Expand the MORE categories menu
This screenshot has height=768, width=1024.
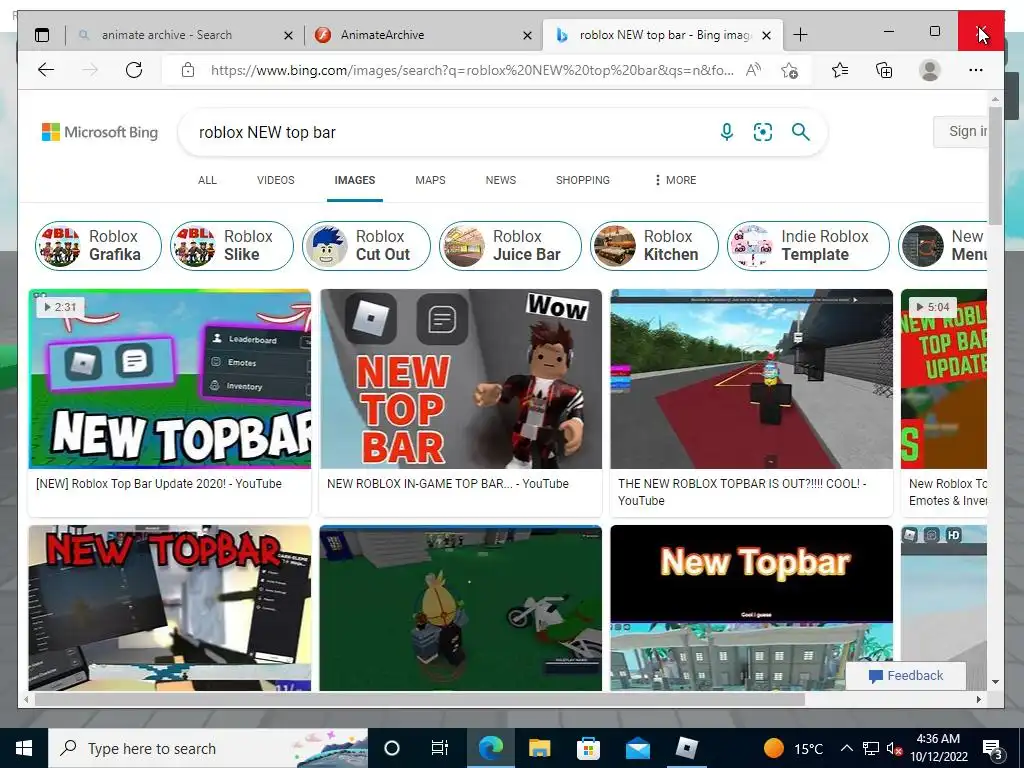pos(676,180)
